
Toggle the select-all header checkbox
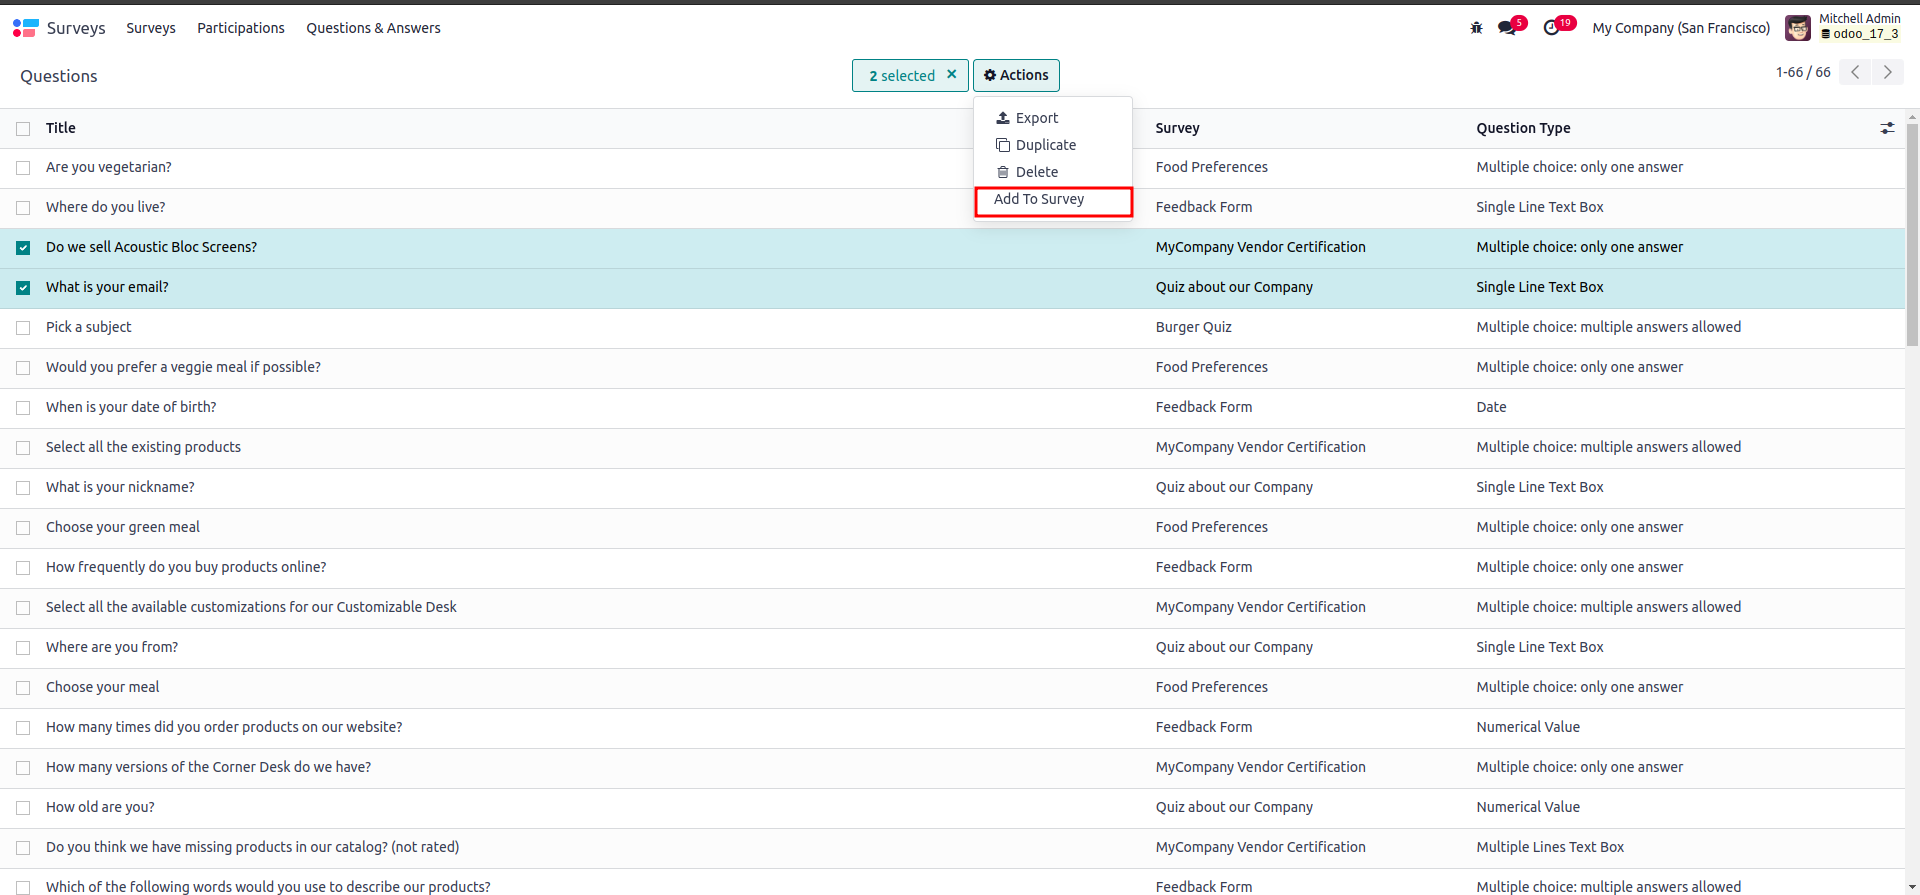click(23, 128)
